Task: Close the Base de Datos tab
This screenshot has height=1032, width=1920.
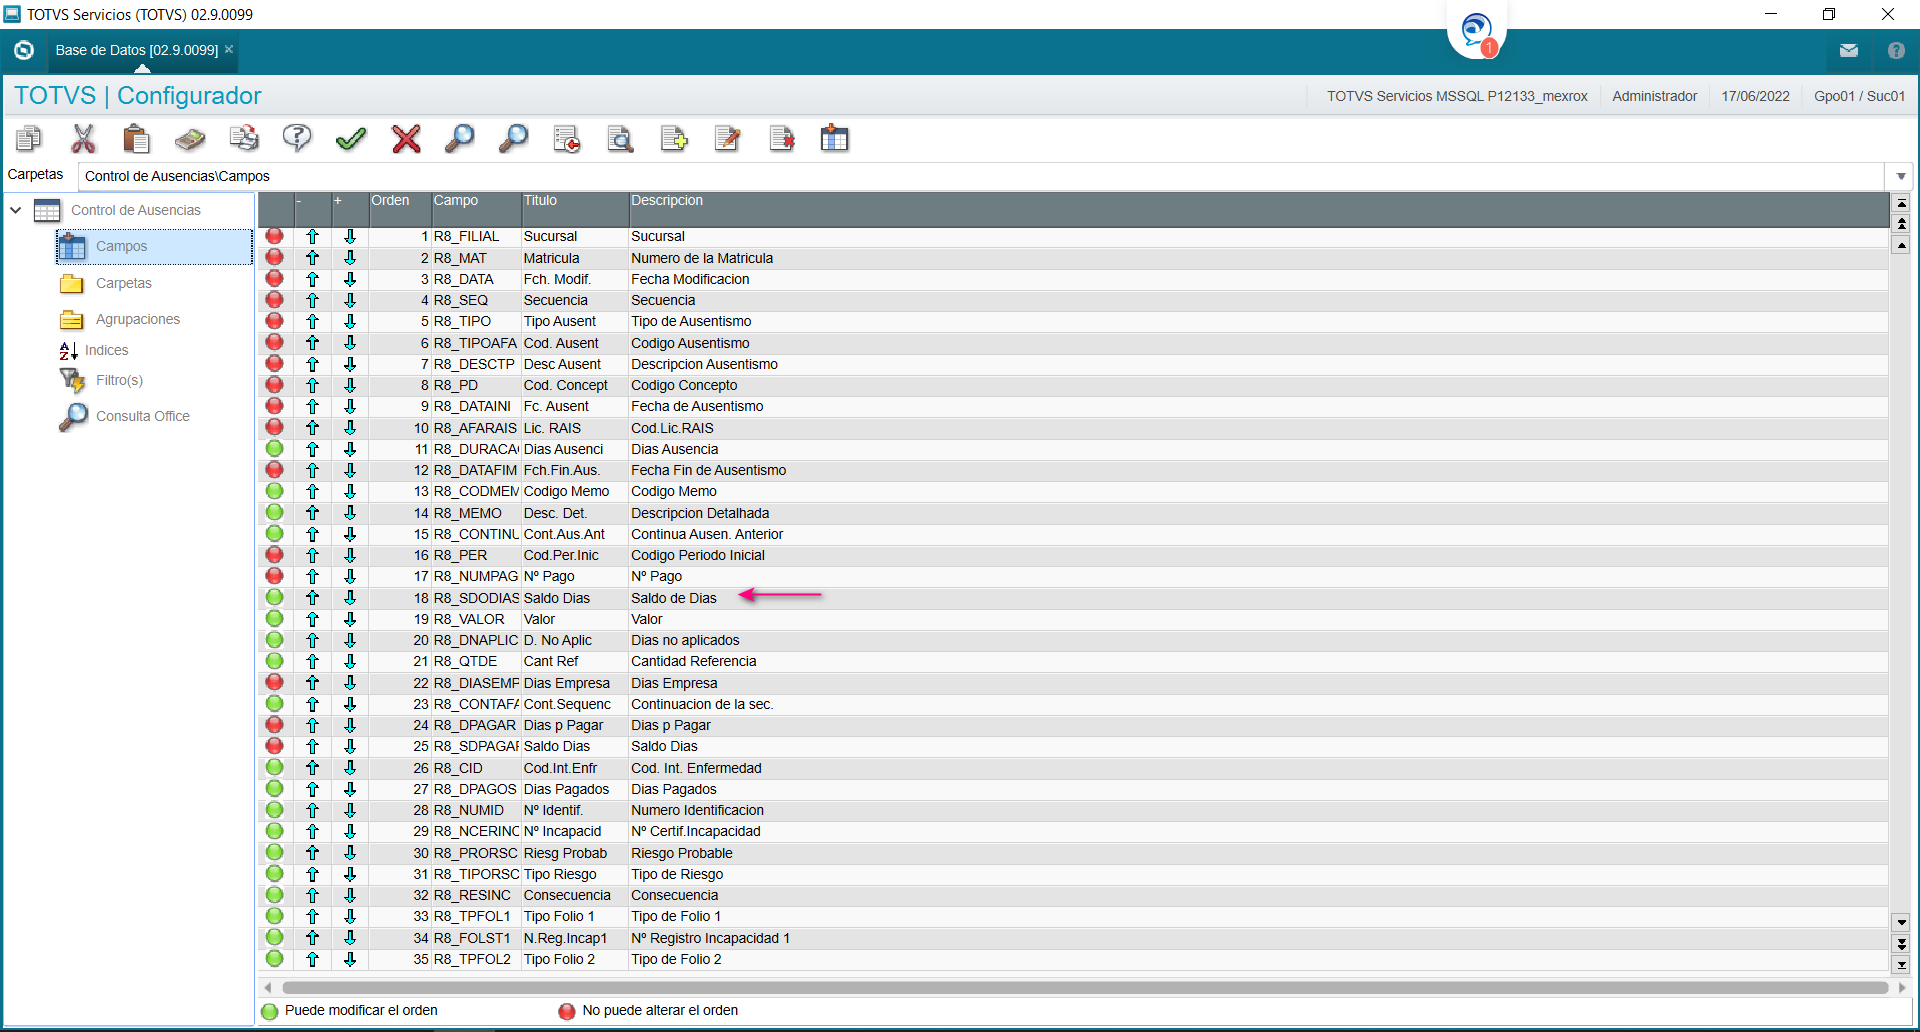Action: click(229, 49)
